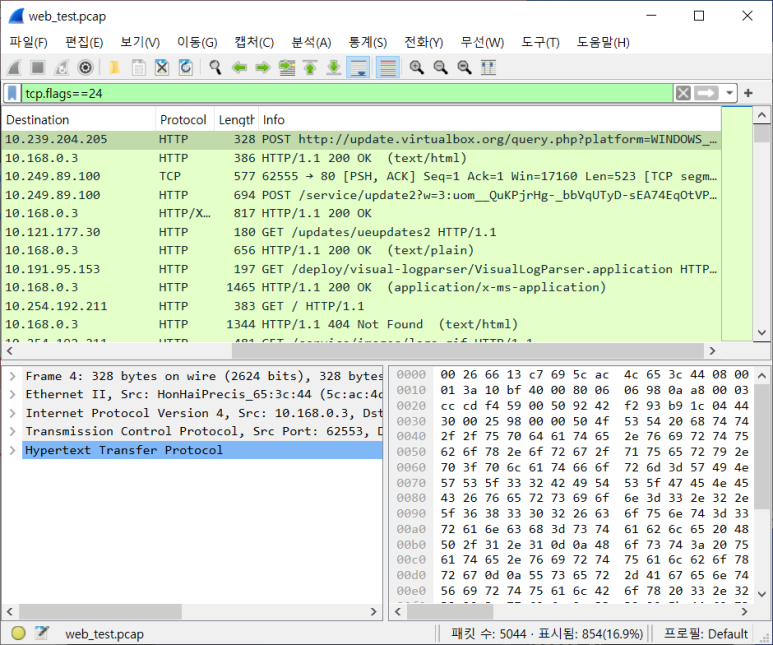This screenshot has width=773, height=645.
Task: Sort by Info column header
Action: (x=490, y=120)
